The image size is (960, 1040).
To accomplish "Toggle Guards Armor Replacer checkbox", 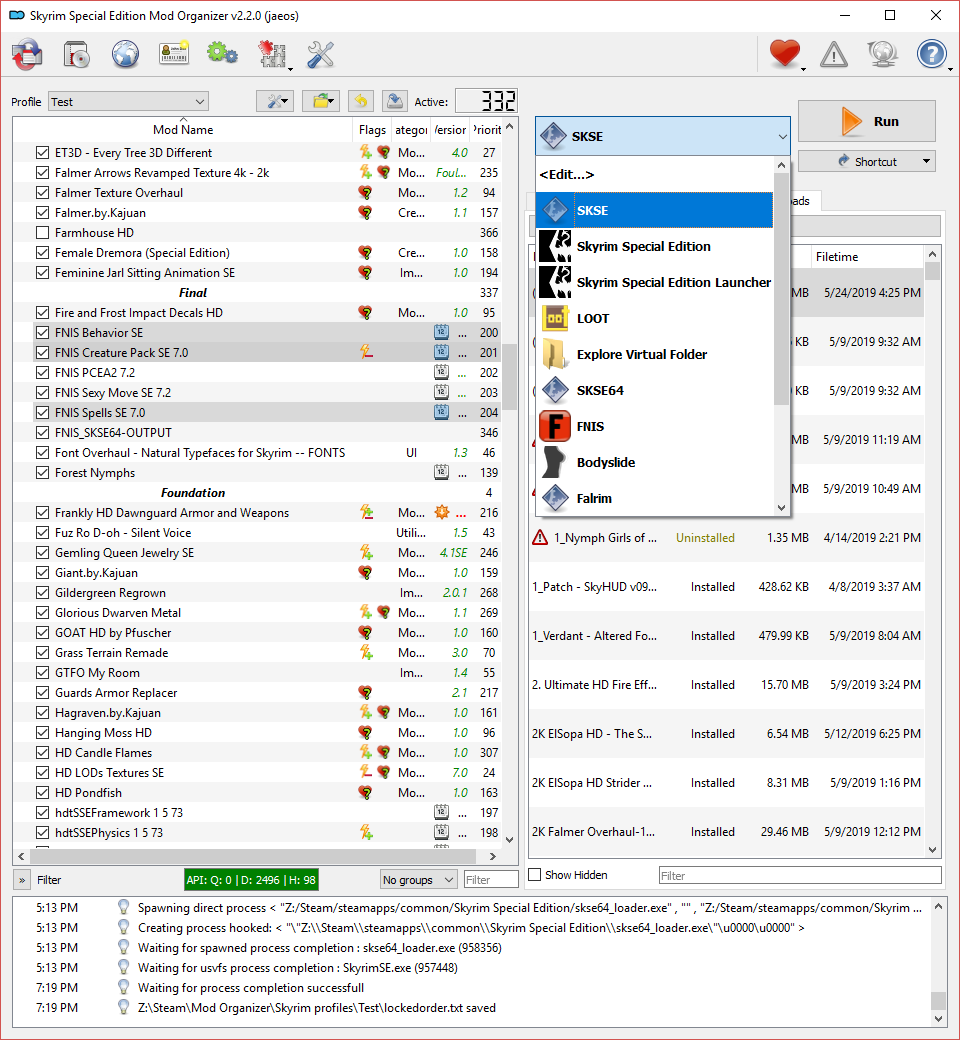I will pyautogui.click(x=42, y=692).
